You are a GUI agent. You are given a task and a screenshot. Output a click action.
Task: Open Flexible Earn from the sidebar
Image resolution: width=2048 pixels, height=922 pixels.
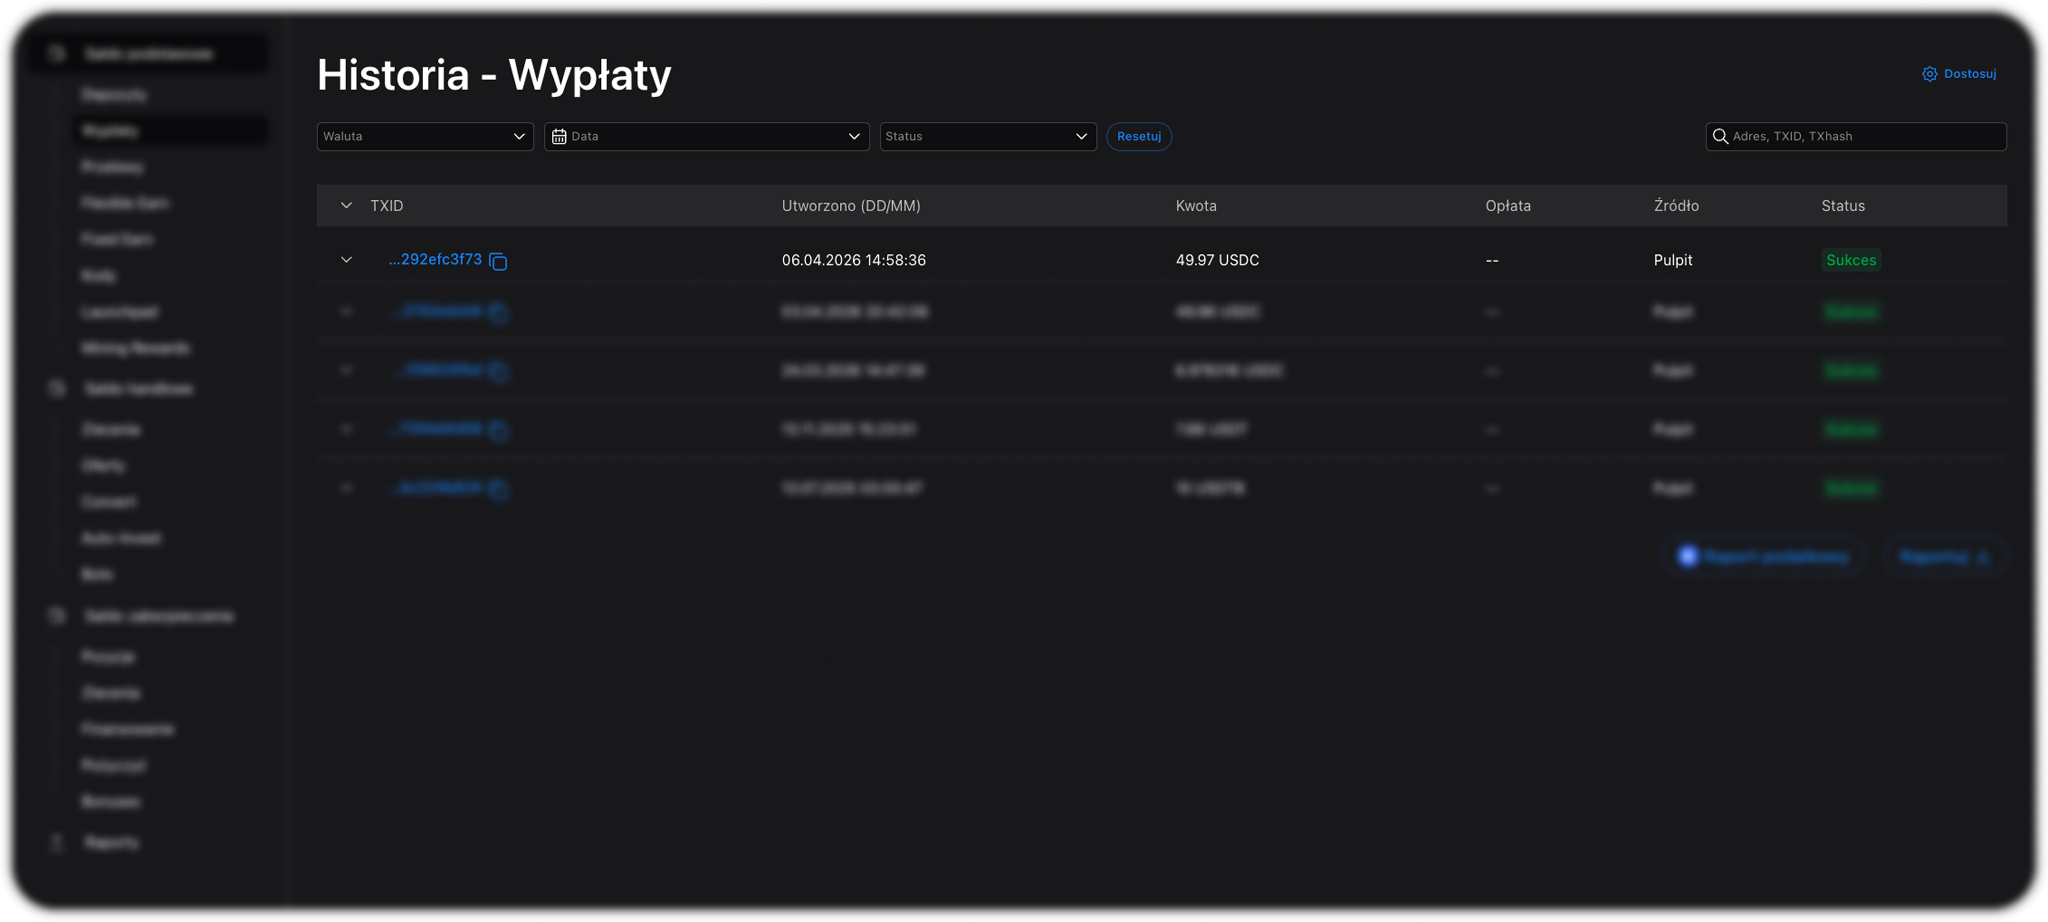pyautogui.click(x=125, y=203)
